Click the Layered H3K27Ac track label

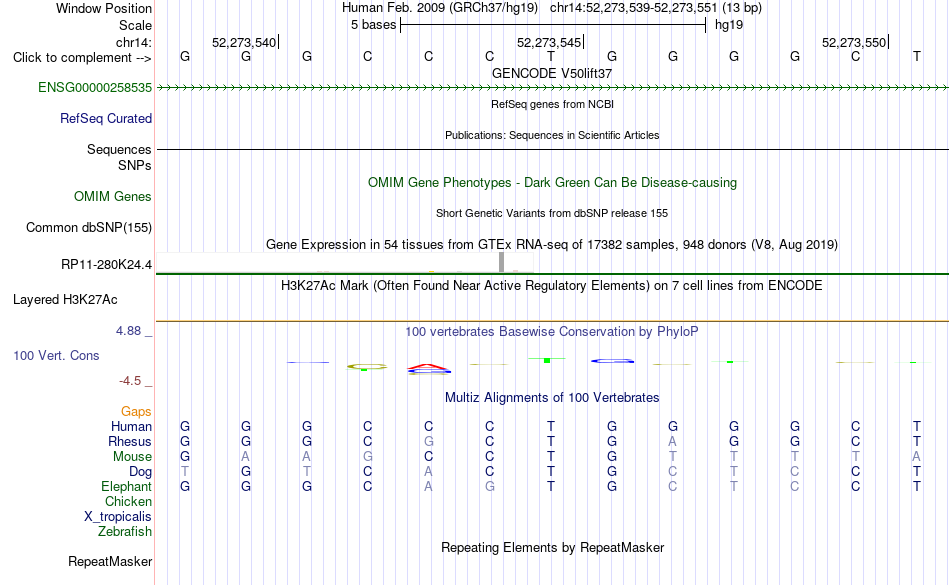tap(65, 300)
